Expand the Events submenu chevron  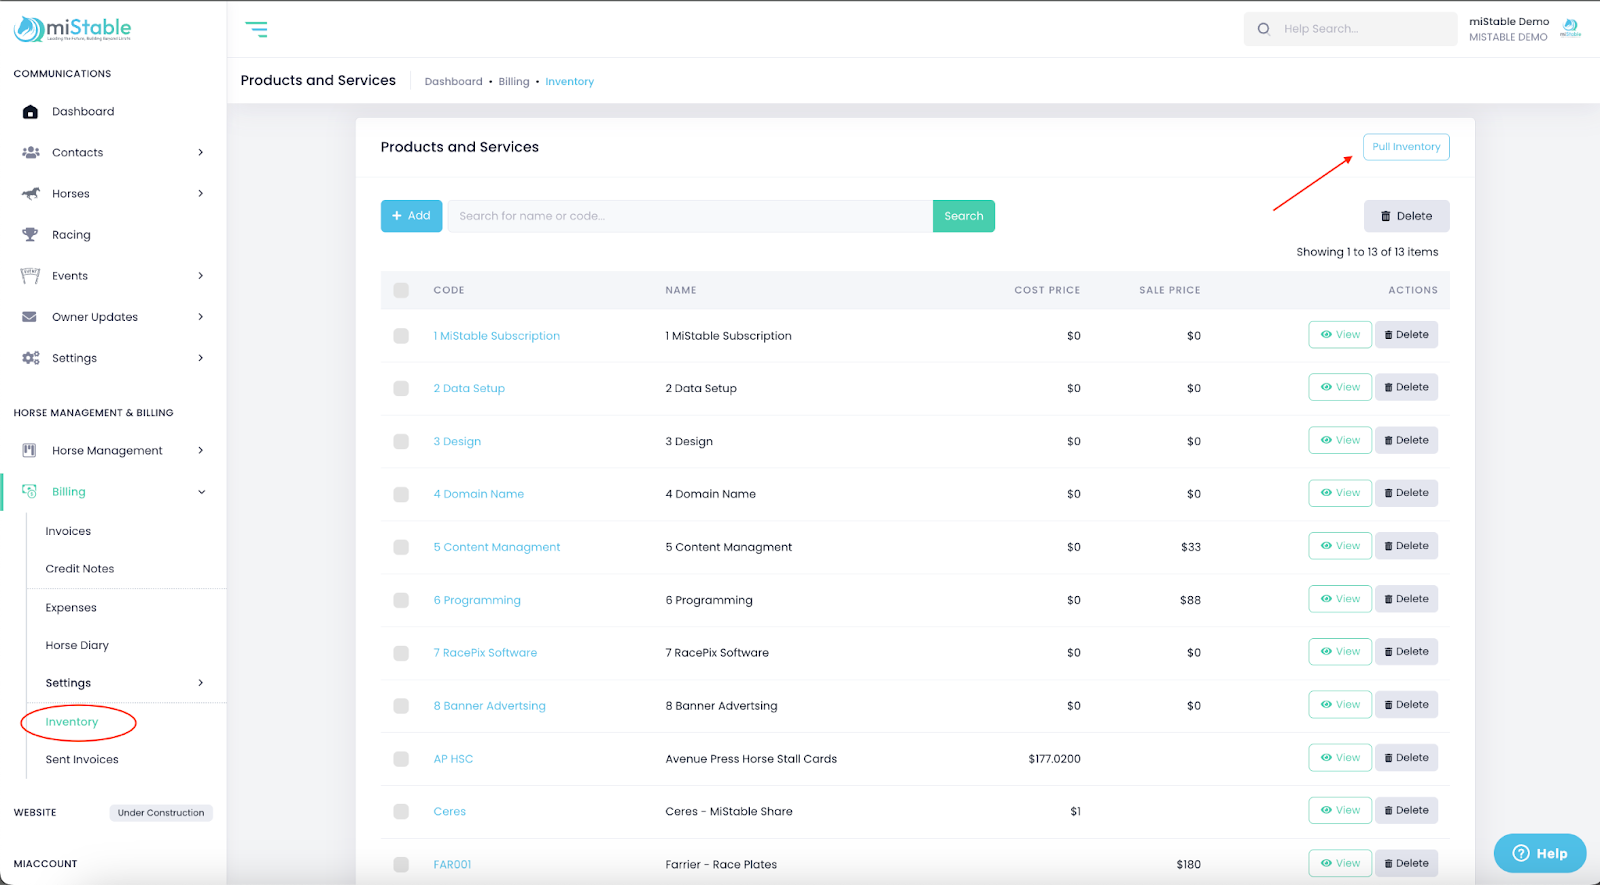[x=201, y=276]
